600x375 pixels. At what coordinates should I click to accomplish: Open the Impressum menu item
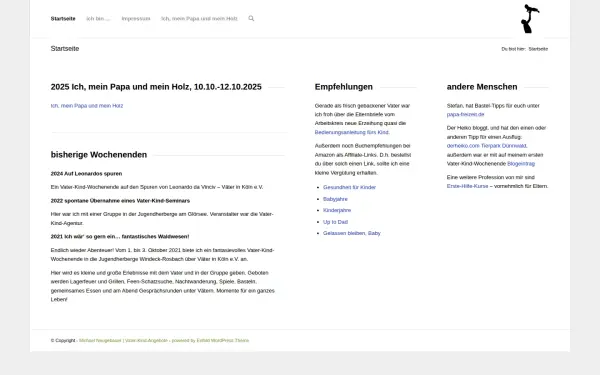coord(136,19)
